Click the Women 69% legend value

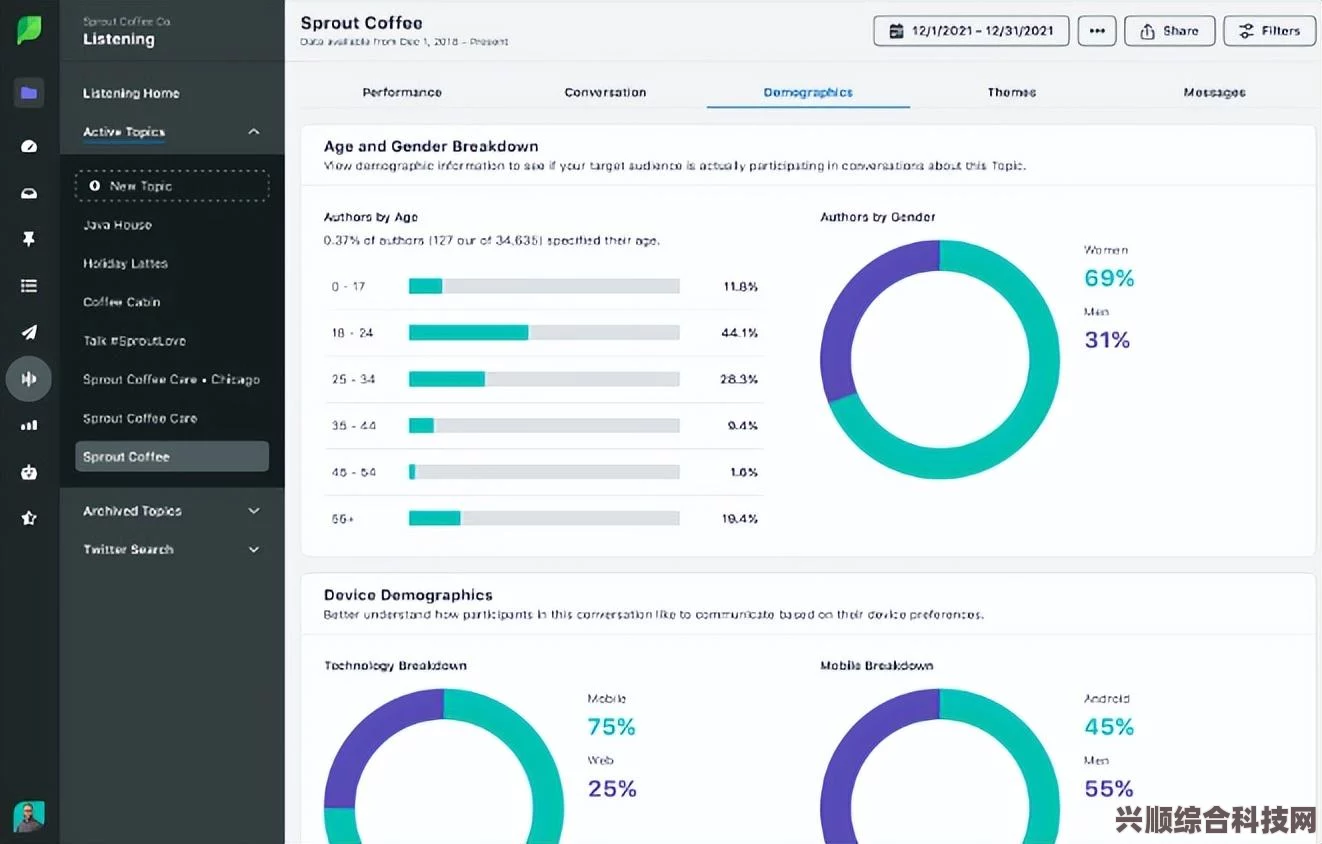pos(1109,278)
